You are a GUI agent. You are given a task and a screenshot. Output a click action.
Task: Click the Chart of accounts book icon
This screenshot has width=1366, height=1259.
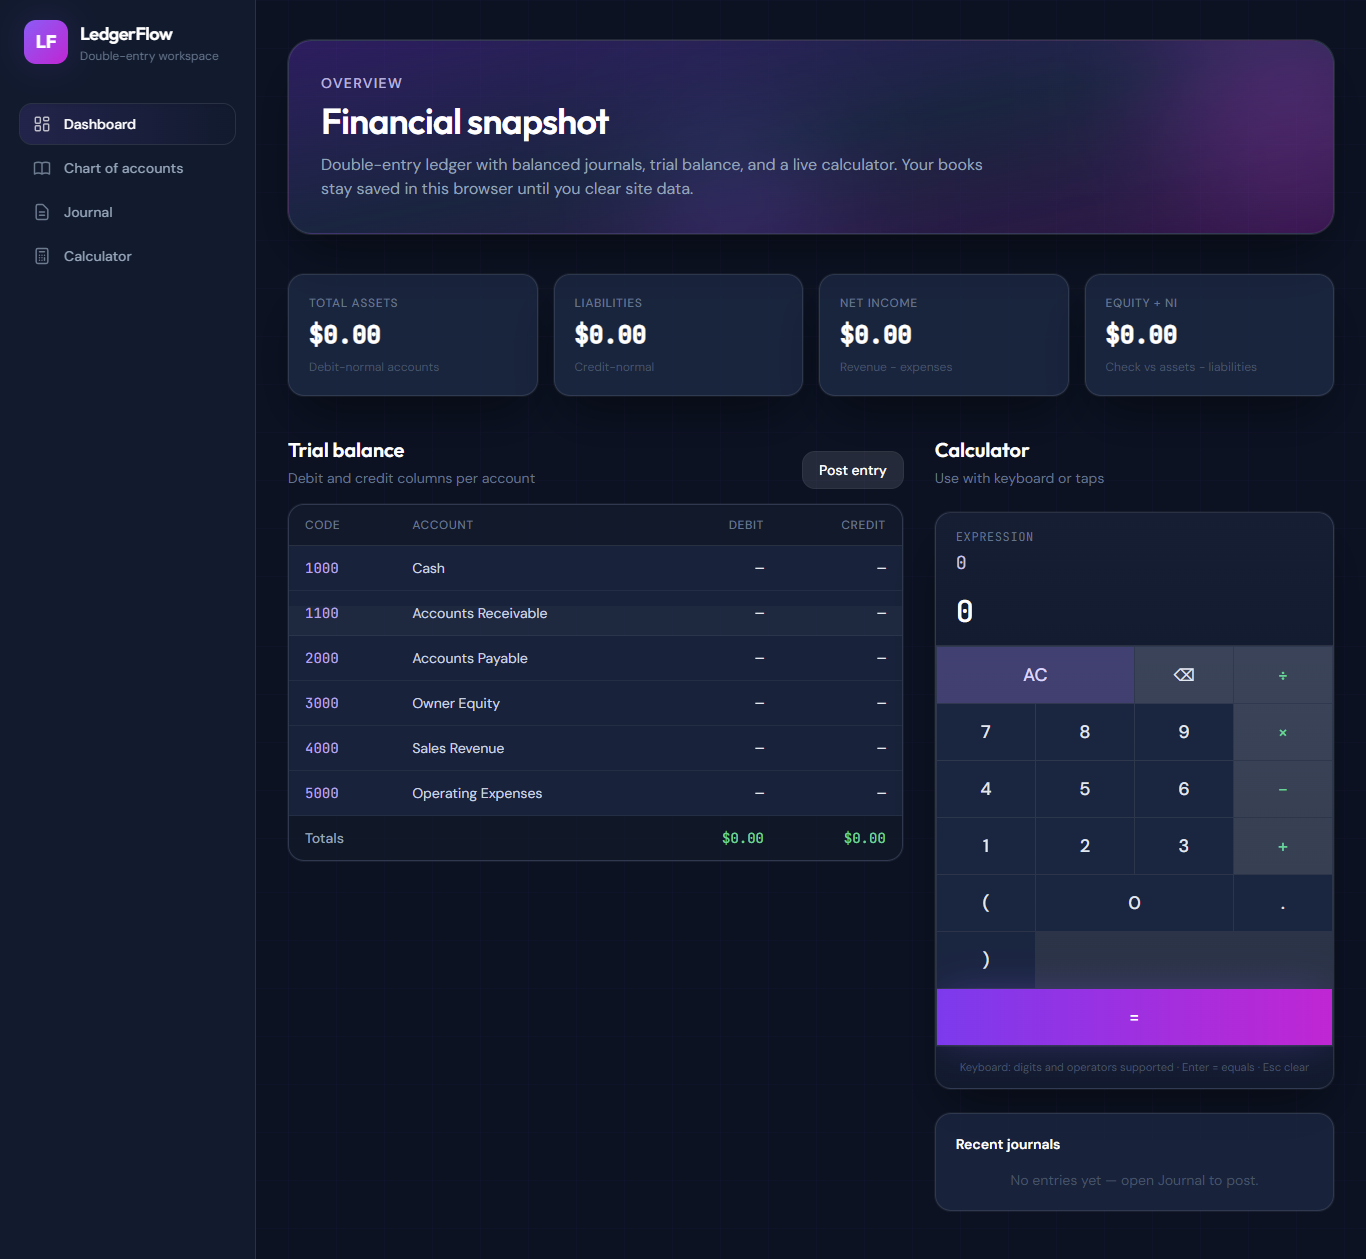click(x=42, y=168)
